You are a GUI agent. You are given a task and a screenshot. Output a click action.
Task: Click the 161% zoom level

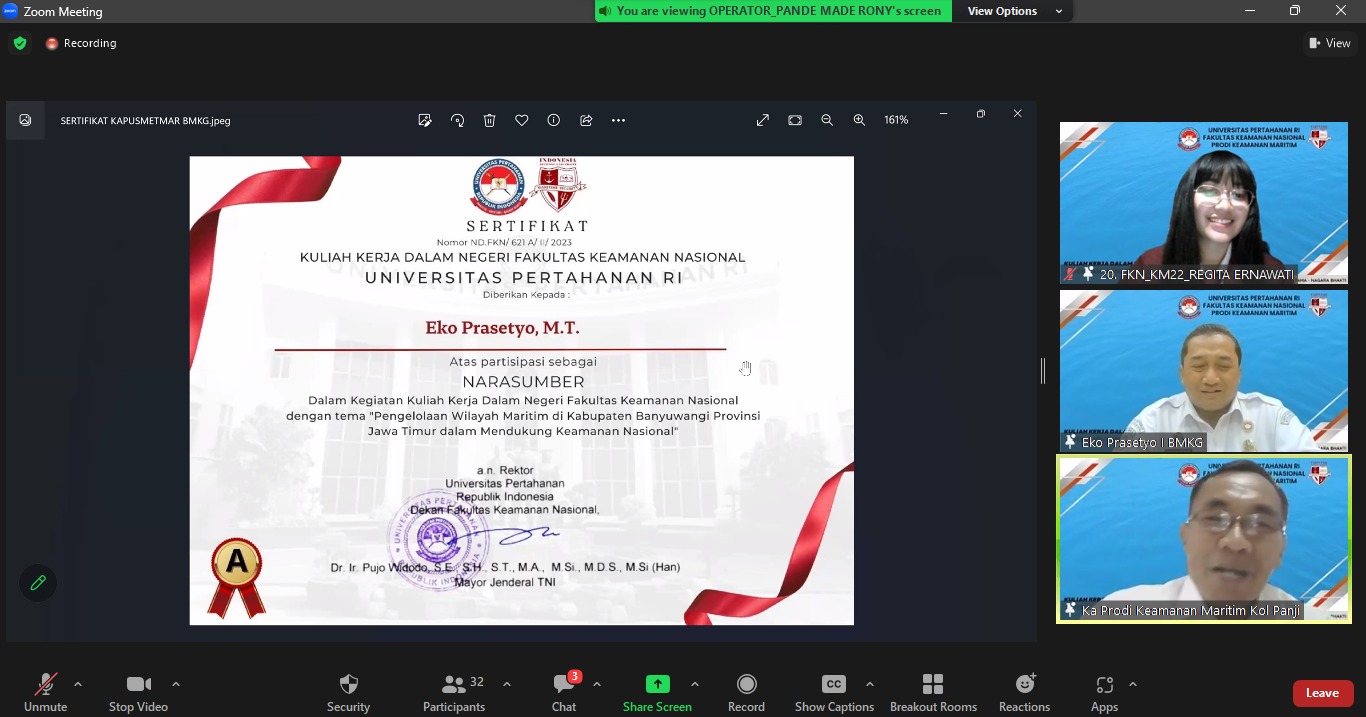[x=896, y=120]
